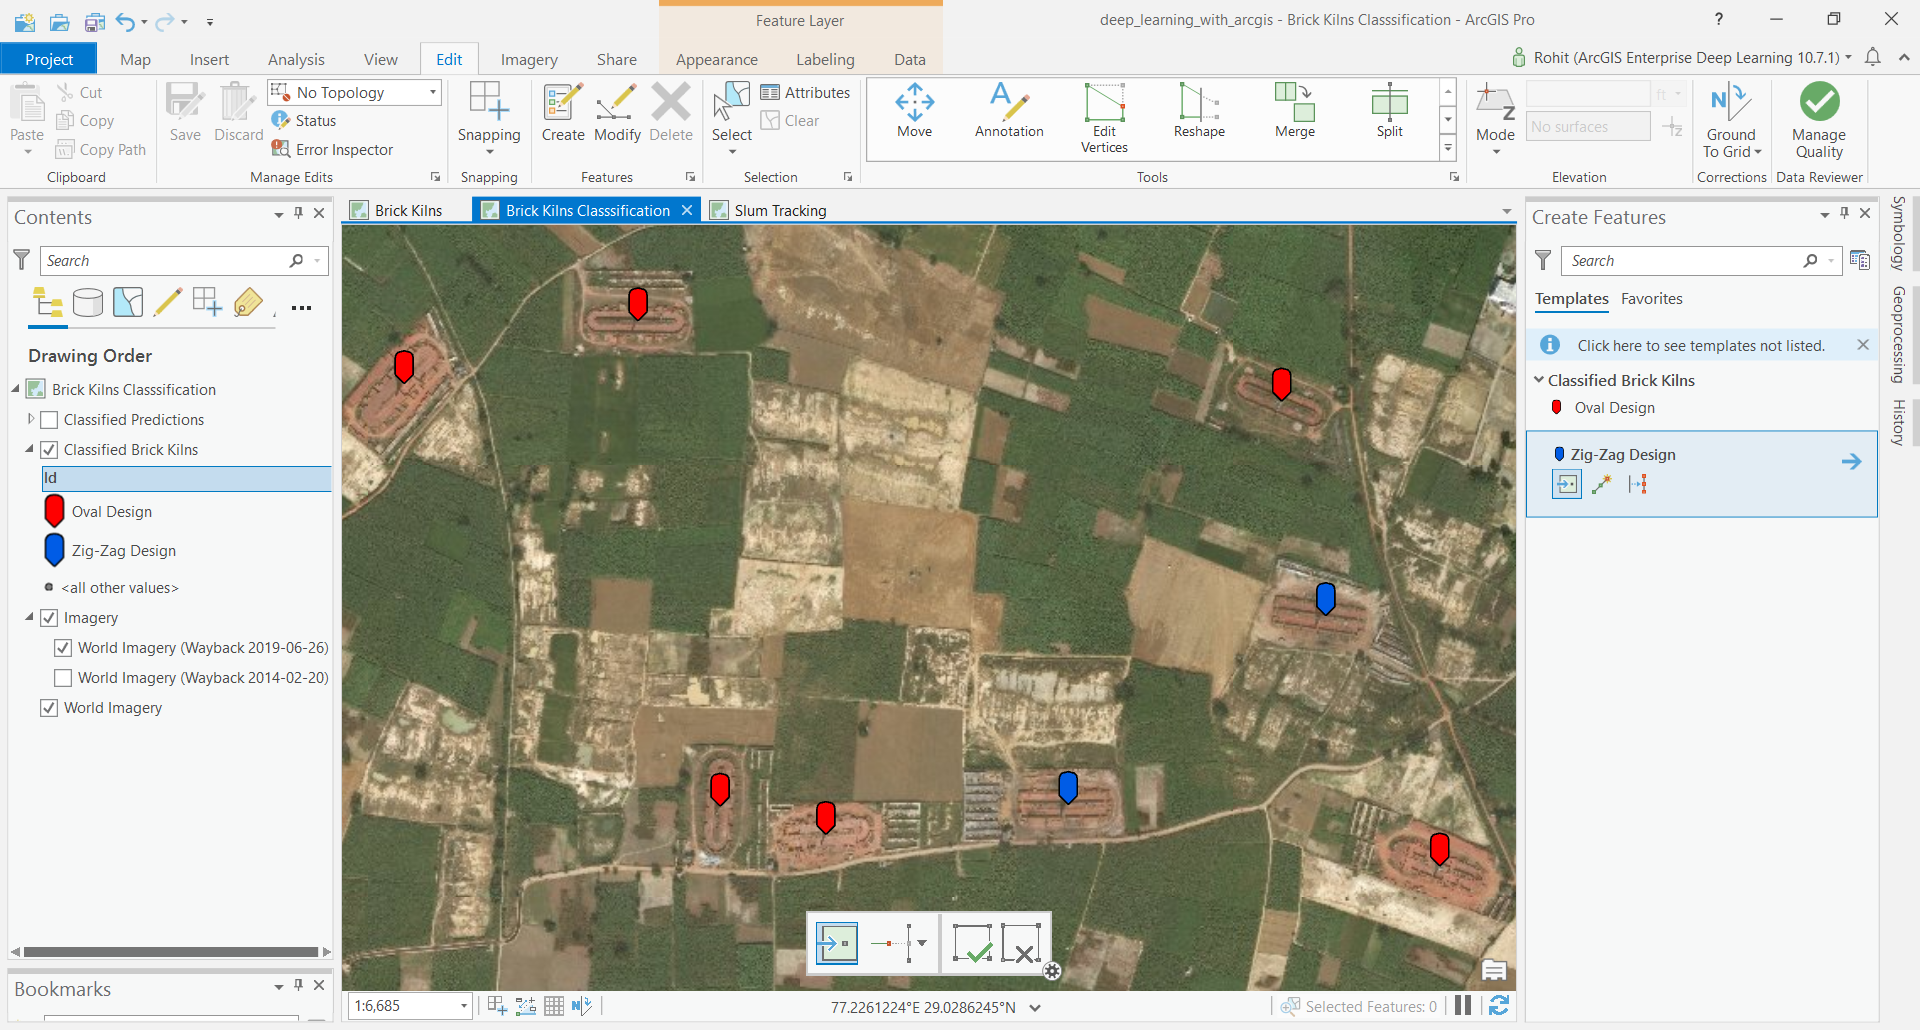The width and height of the screenshot is (1920, 1030).
Task: Select the Move tool in Tools gallery
Action: (x=914, y=110)
